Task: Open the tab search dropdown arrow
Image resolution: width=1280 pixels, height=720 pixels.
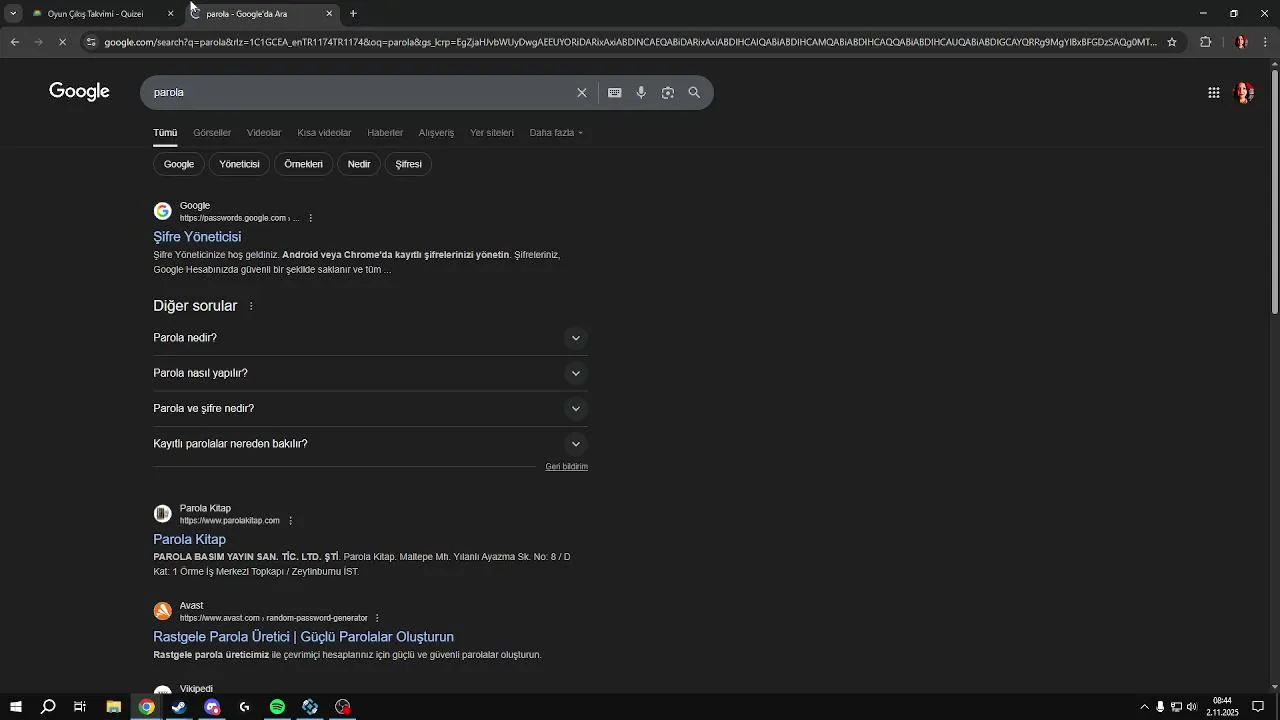Action: (13, 14)
